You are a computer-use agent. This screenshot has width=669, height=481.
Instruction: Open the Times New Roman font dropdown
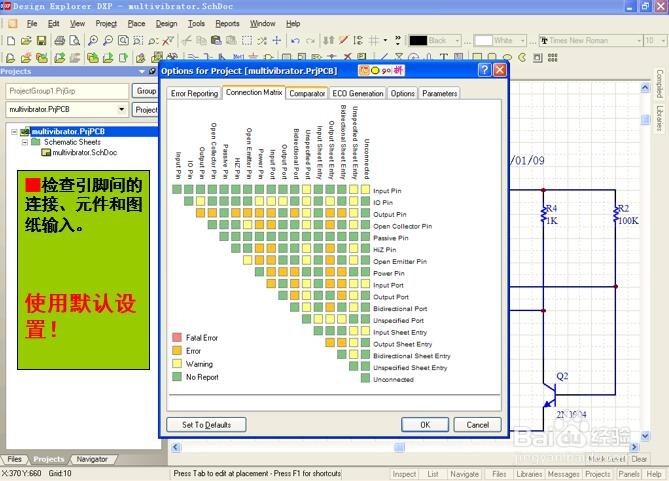tap(639, 41)
